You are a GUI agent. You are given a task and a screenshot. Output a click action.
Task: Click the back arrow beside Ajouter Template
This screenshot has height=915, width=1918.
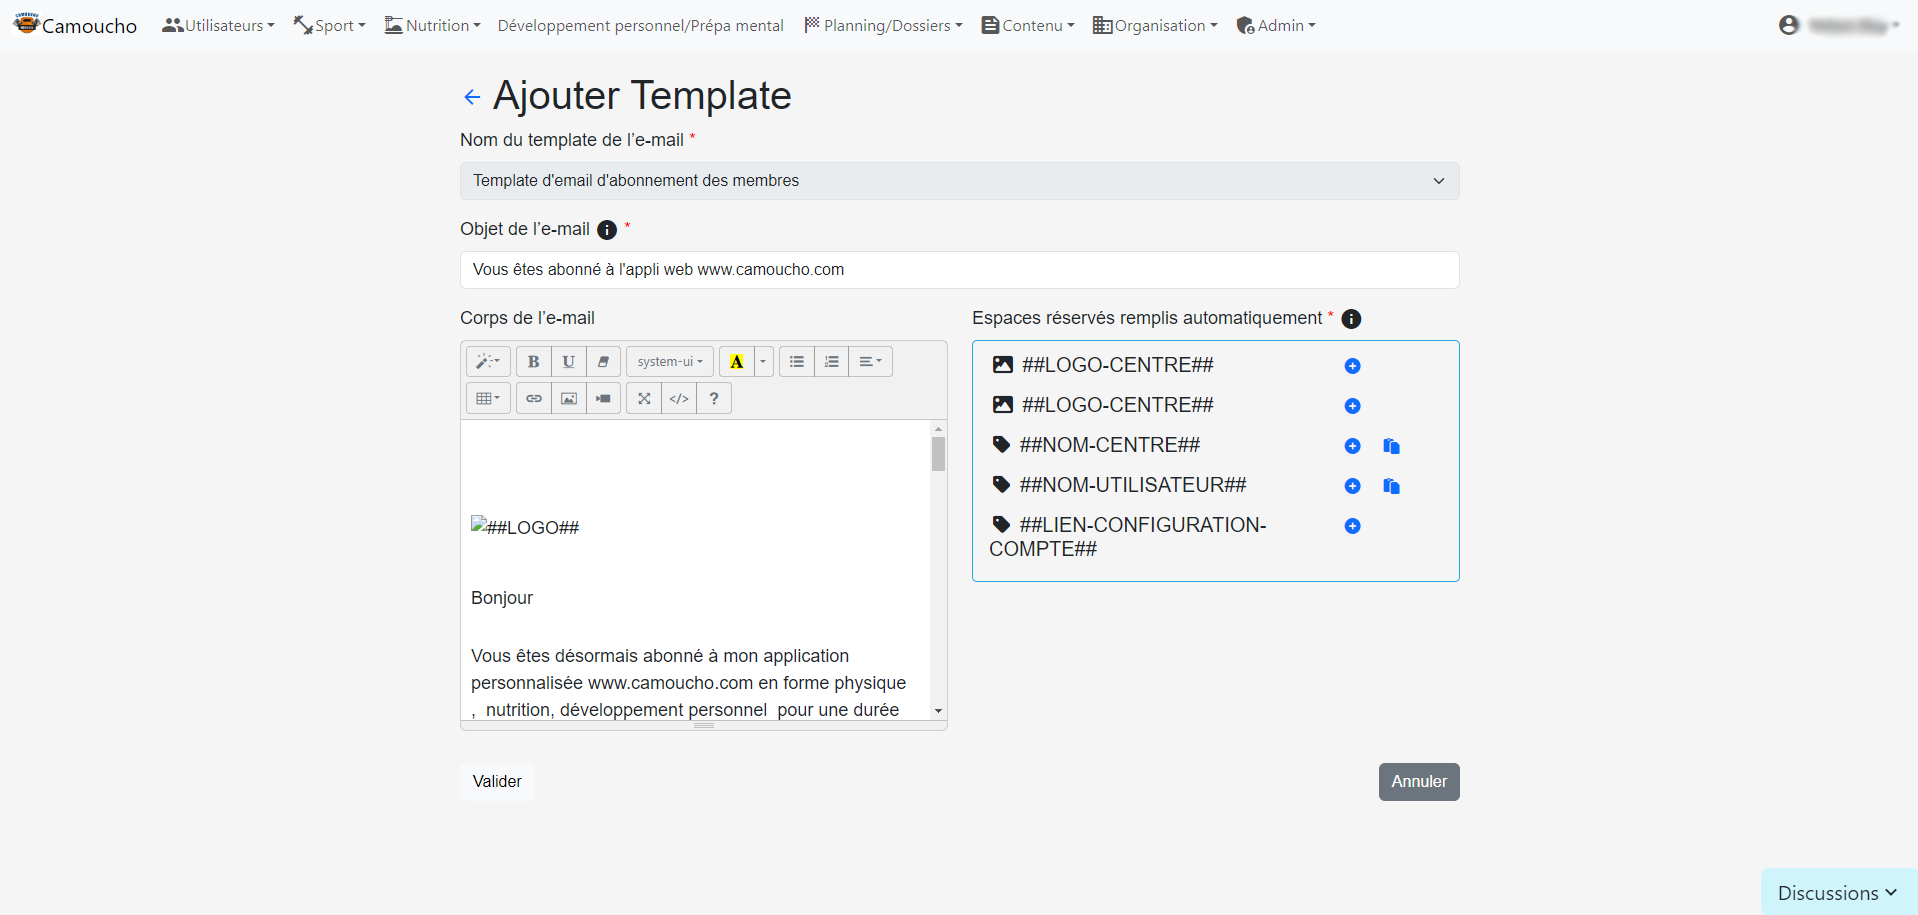[472, 97]
